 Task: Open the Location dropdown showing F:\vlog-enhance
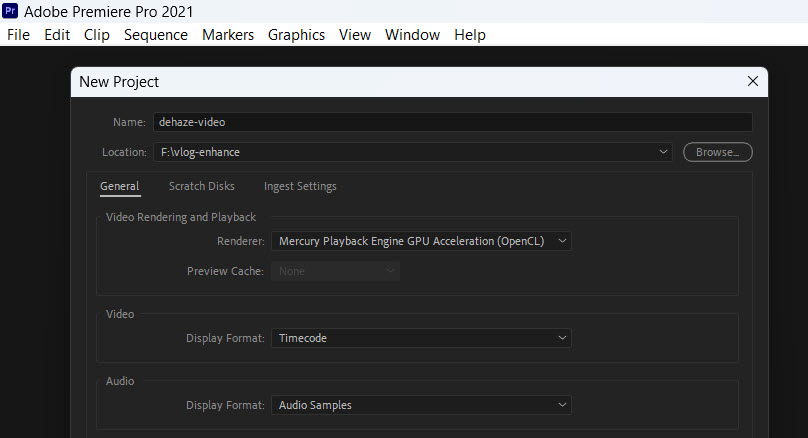413,152
